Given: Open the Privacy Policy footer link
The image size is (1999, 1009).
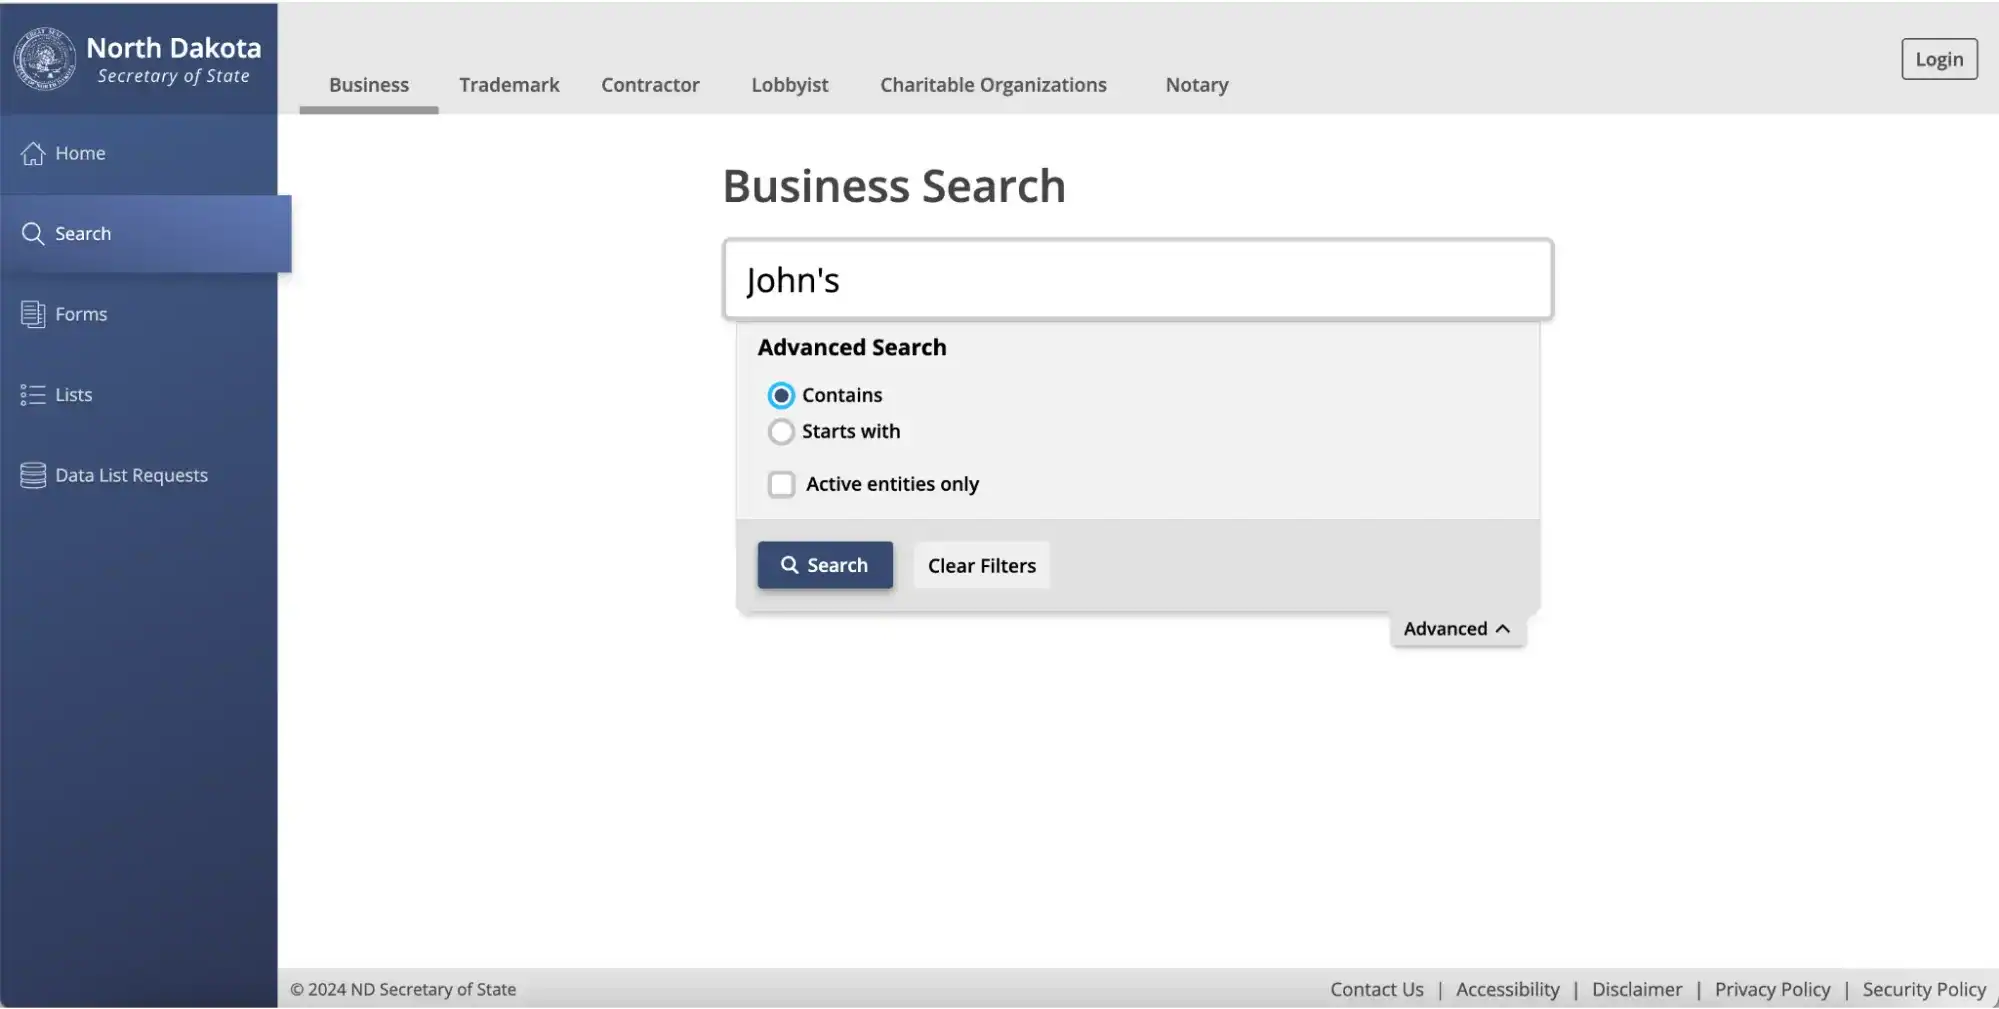Looking at the screenshot, I should [x=1772, y=989].
